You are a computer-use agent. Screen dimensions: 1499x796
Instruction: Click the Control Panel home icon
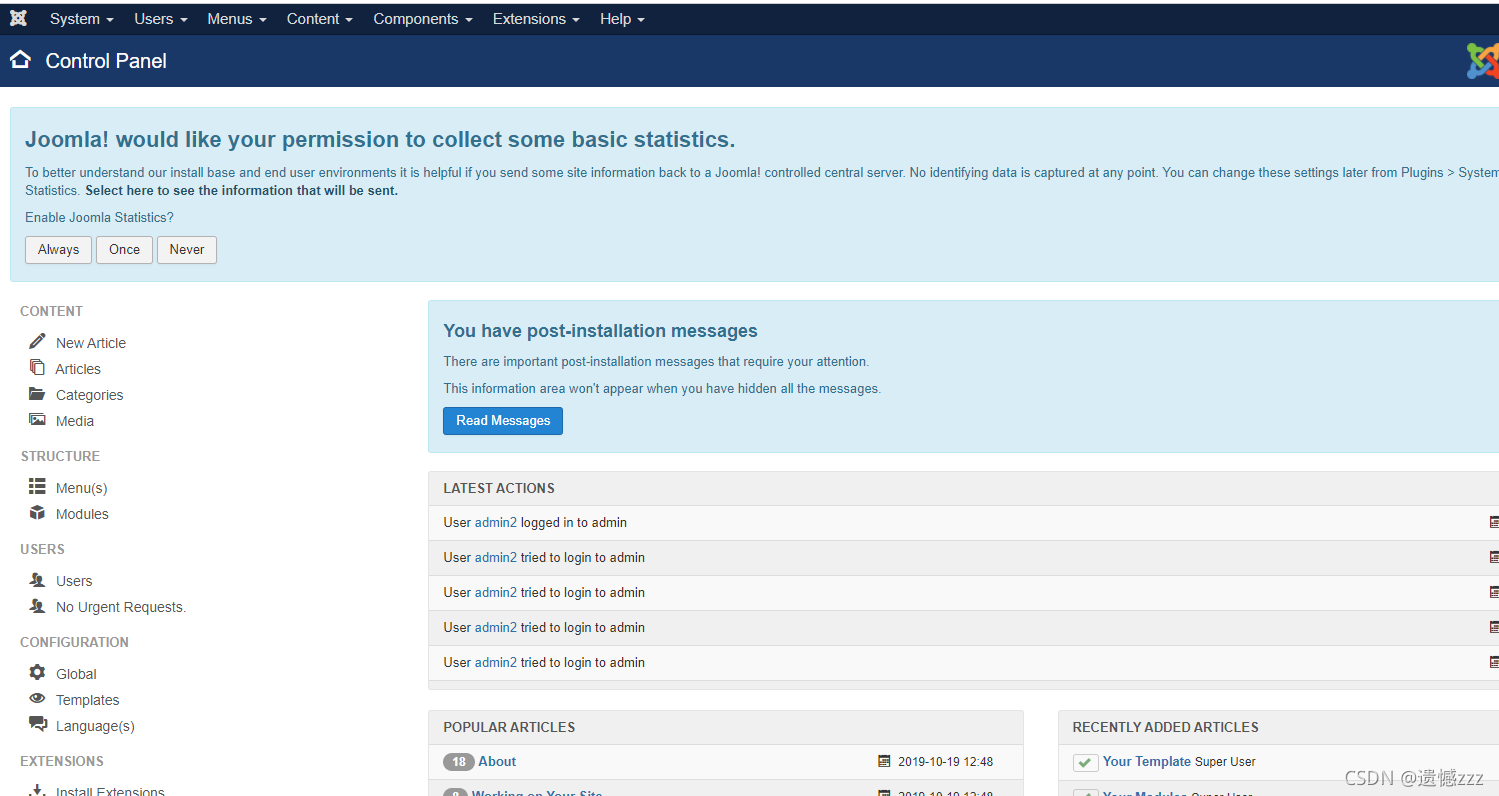click(20, 60)
